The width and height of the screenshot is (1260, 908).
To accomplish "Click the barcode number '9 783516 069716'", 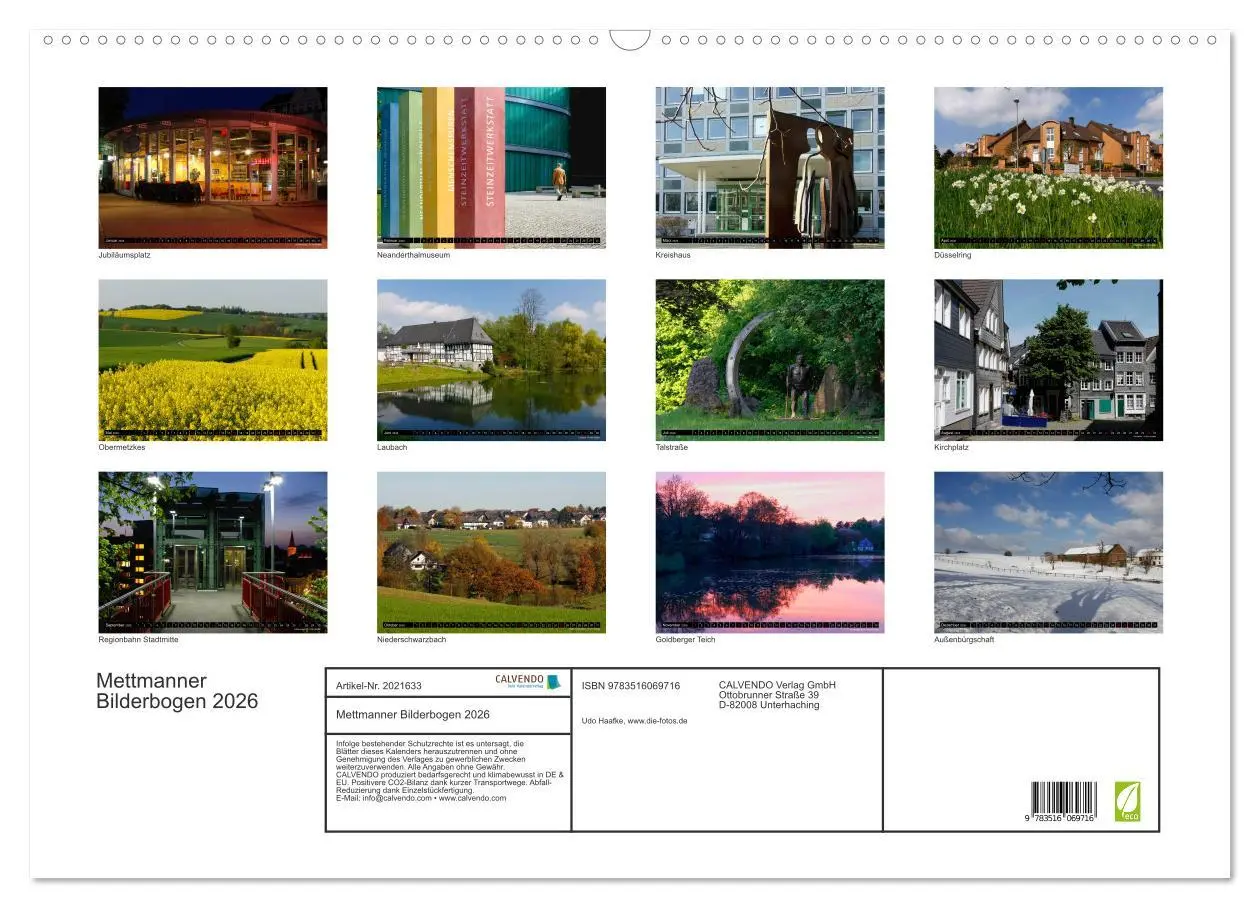I will click(x=1061, y=819).
